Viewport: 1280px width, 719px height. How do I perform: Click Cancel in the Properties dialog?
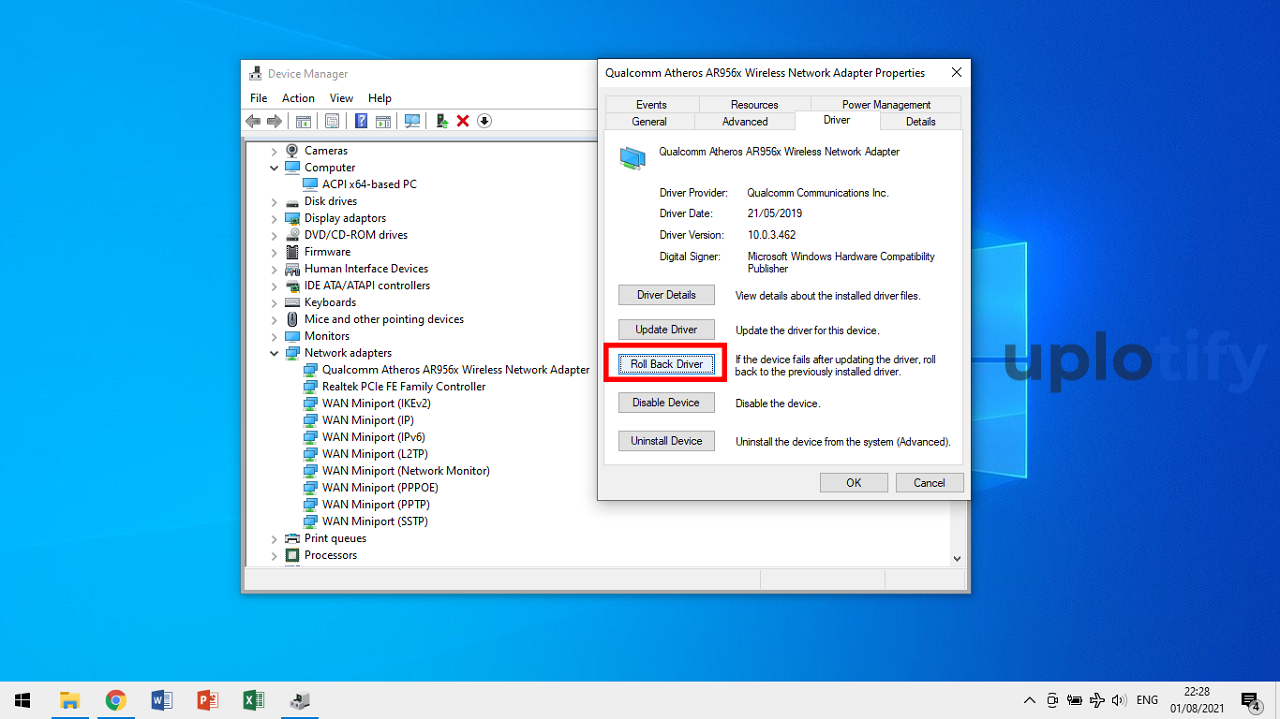click(929, 482)
